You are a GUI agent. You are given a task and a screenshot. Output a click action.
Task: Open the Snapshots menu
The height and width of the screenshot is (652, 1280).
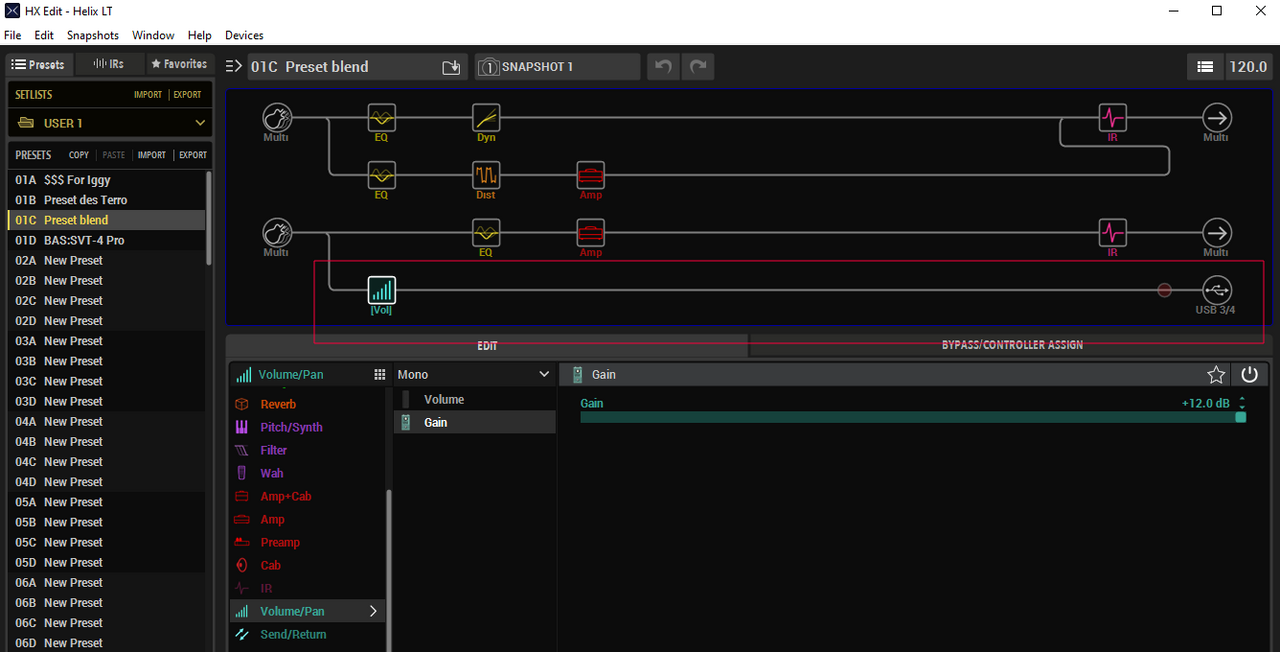coord(93,35)
